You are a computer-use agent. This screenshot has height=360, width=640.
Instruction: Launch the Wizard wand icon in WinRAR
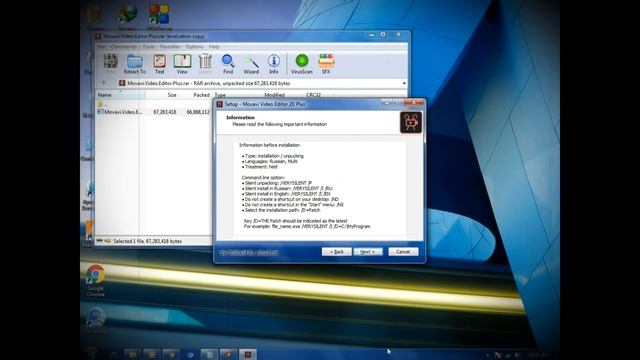[x=251, y=64]
